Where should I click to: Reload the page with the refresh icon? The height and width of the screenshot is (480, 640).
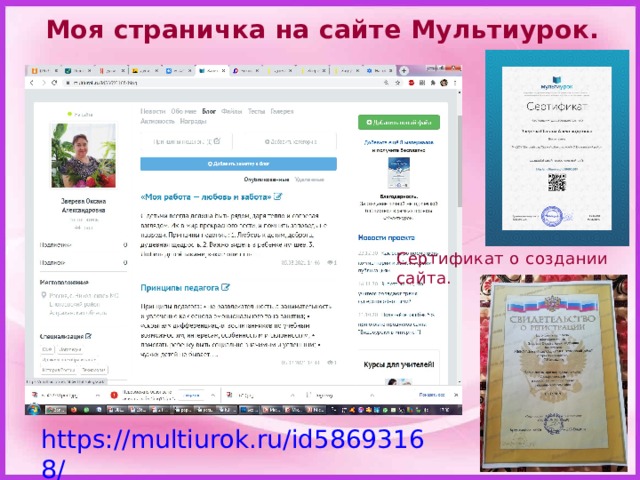[x=54, y=83]
